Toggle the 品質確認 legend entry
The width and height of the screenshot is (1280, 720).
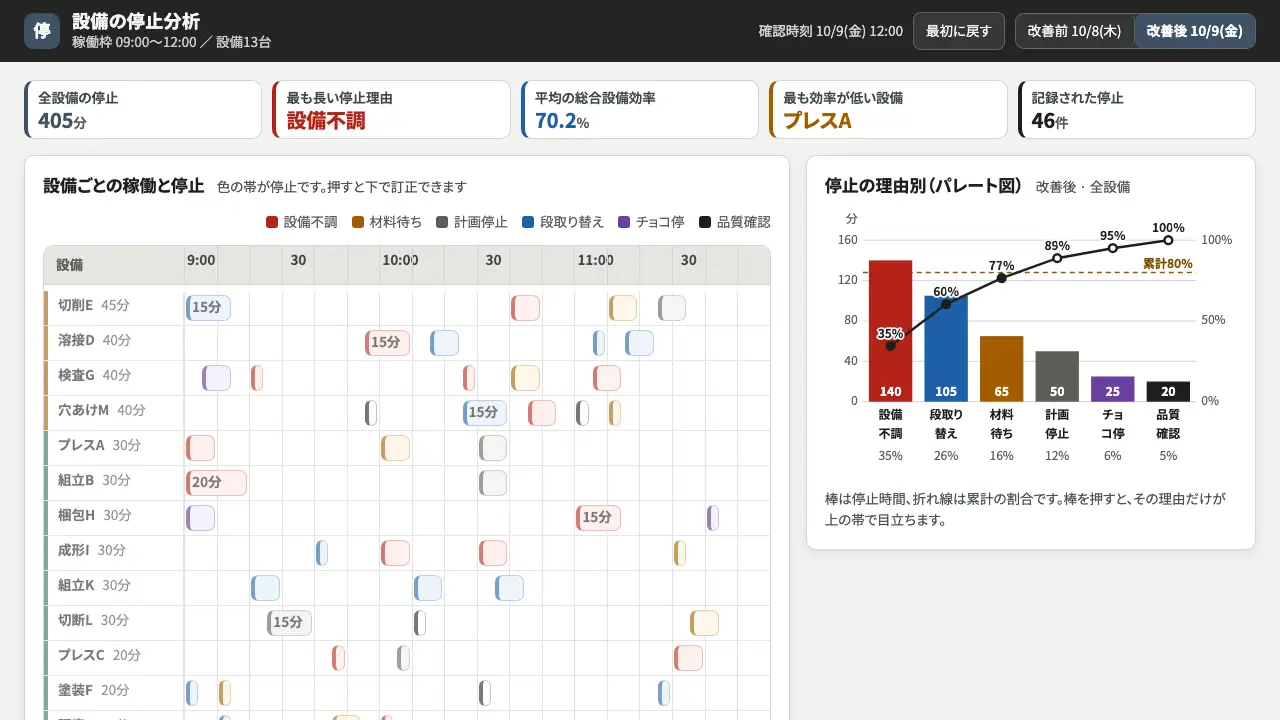pos(735,222)
